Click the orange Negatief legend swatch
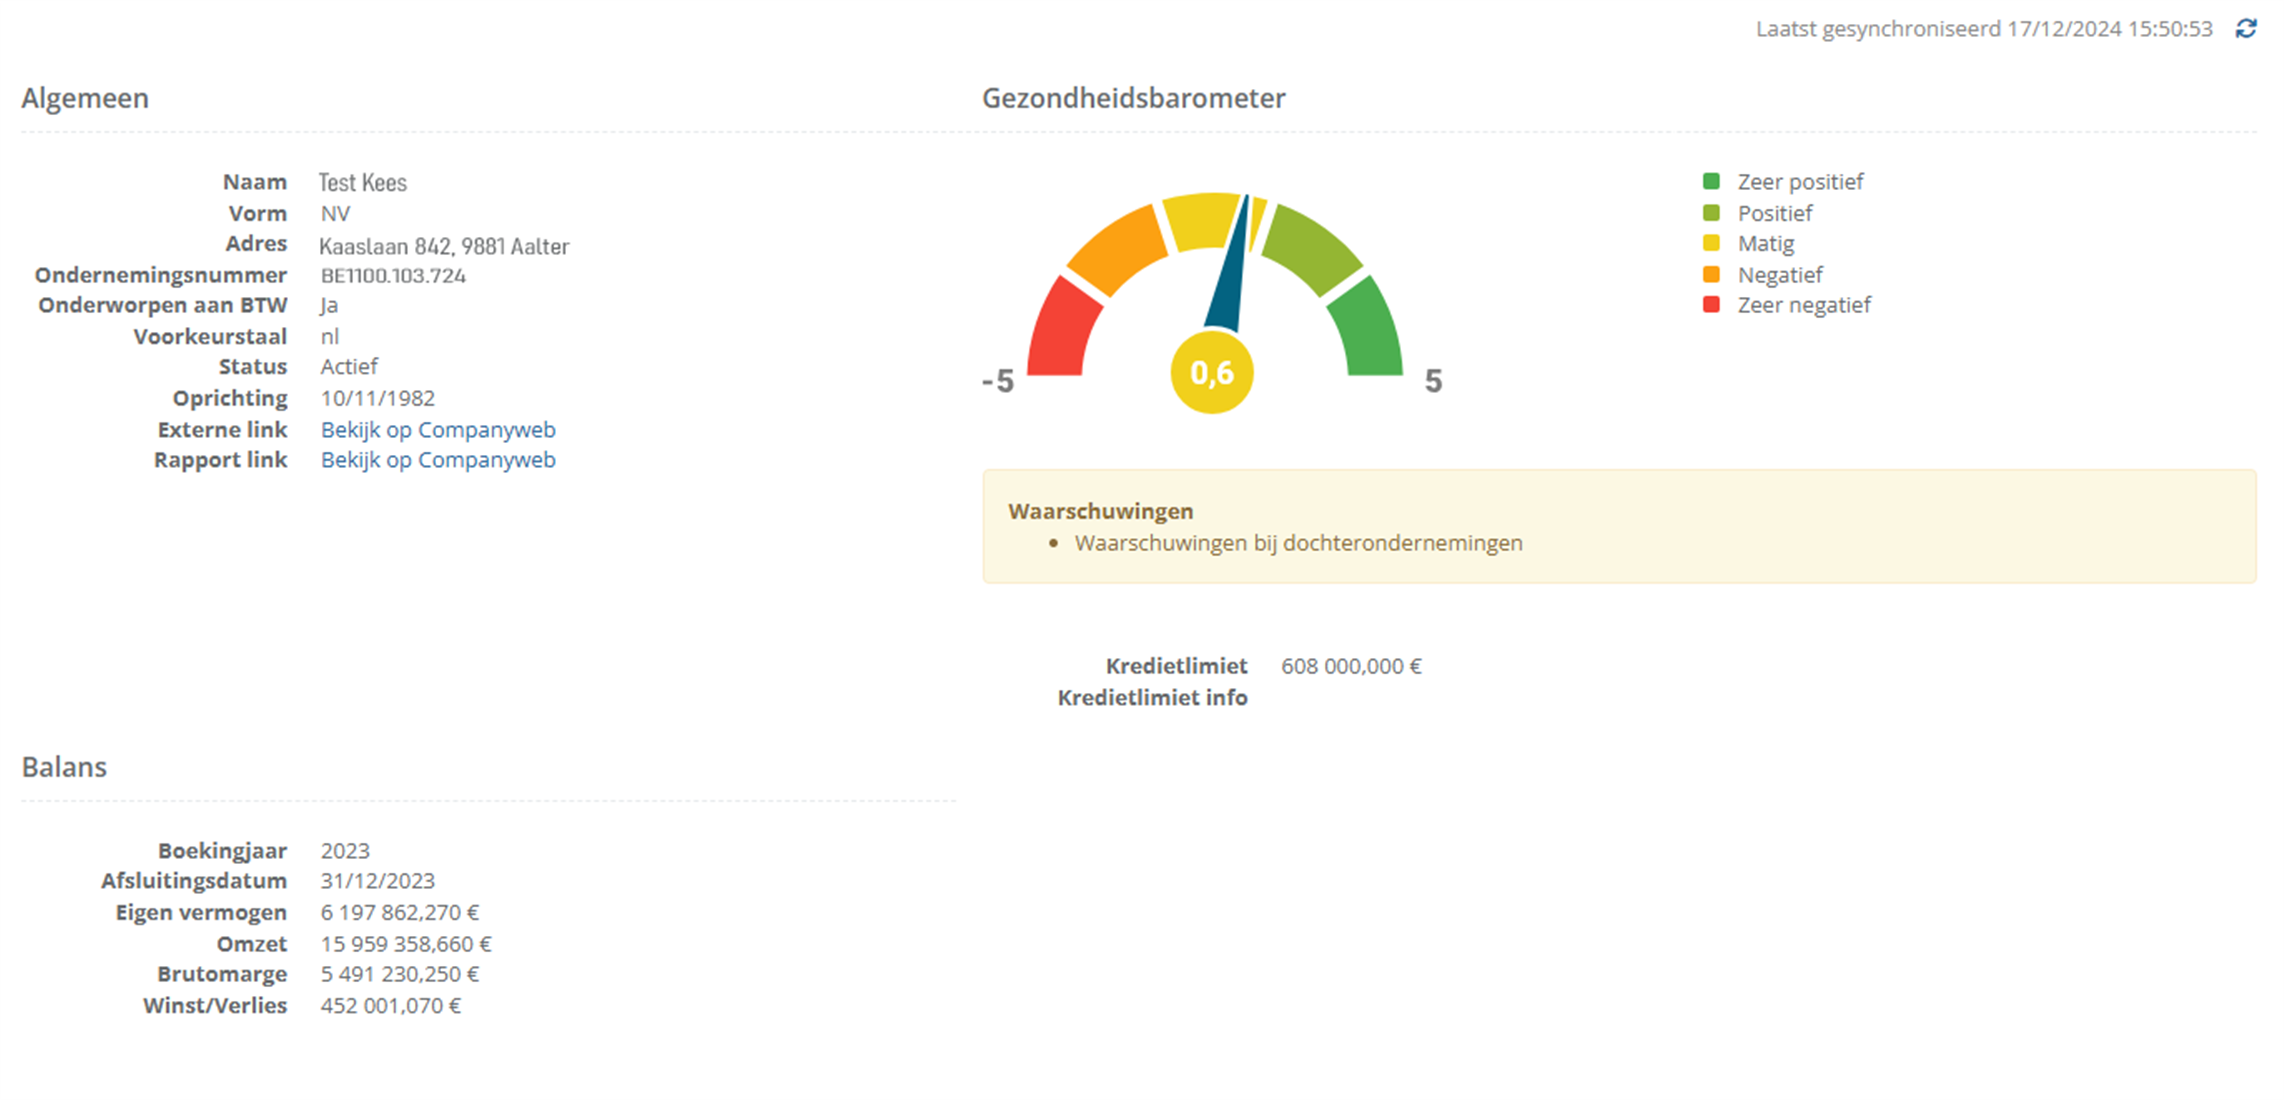This screenshot has height=1100, width=2284. pos(1711,274)
